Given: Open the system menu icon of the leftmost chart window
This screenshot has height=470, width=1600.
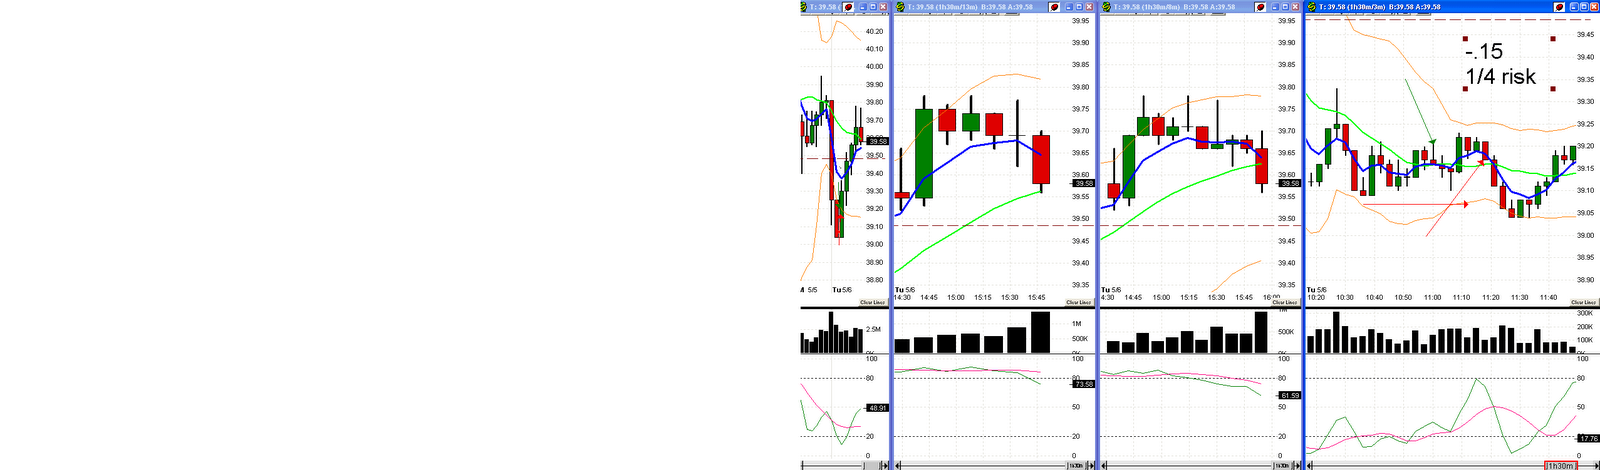Looking at the screenshot, I should 803,6.
